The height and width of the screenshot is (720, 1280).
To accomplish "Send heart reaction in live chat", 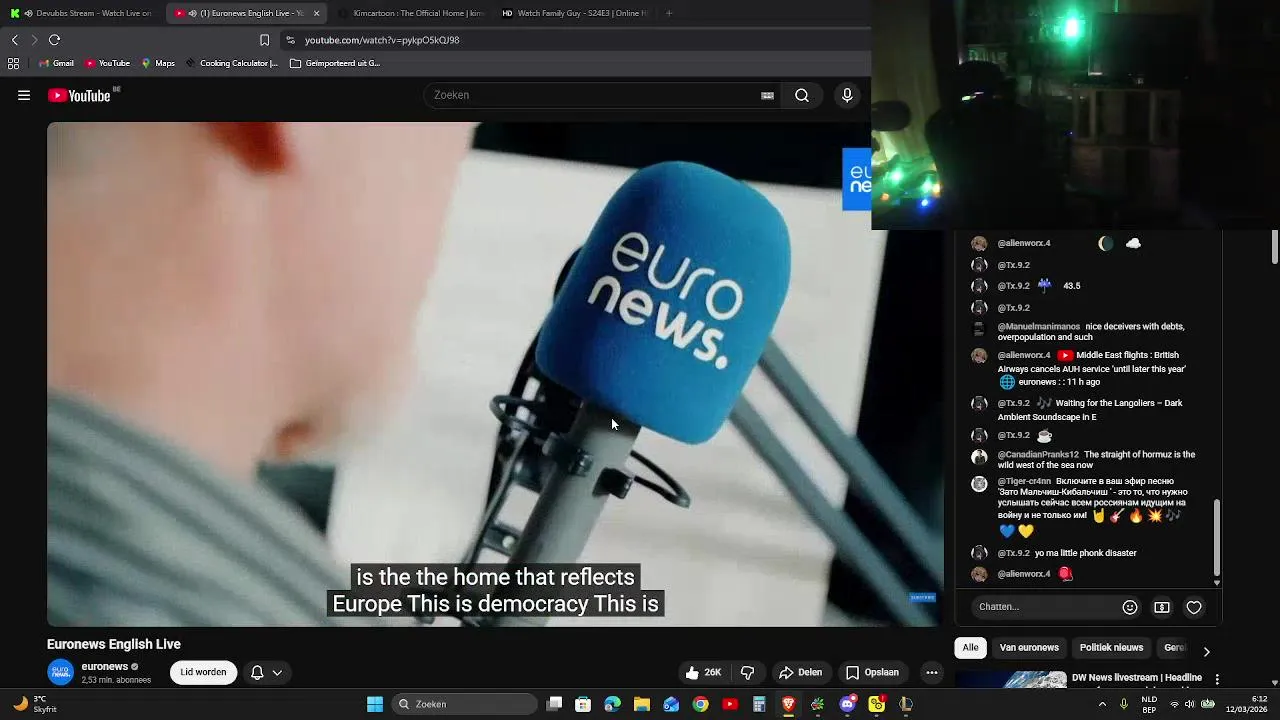I will click(x=1194, y=607).
